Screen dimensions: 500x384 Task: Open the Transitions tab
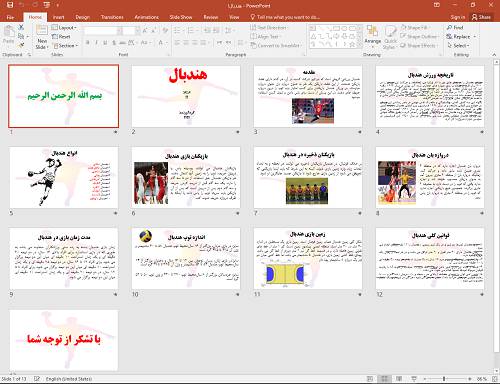(x=112, y=17)
